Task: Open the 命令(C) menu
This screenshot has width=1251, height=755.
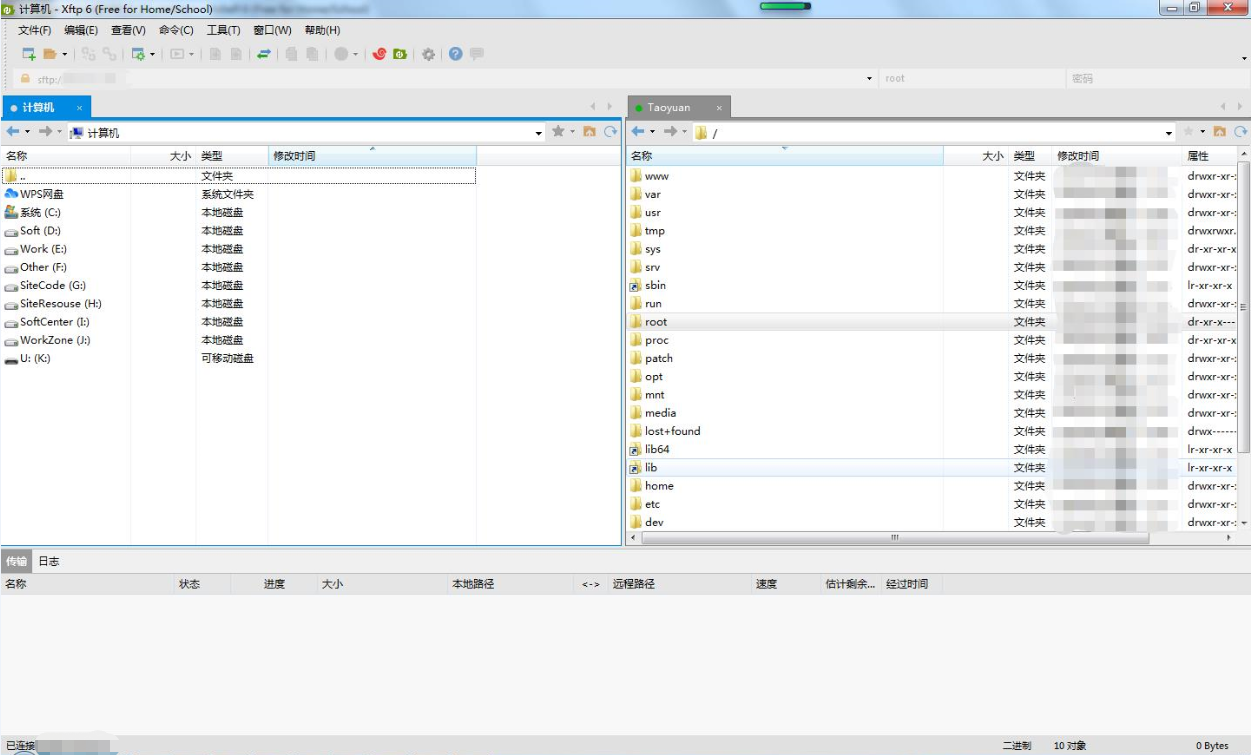Action: tap(176, 30)
